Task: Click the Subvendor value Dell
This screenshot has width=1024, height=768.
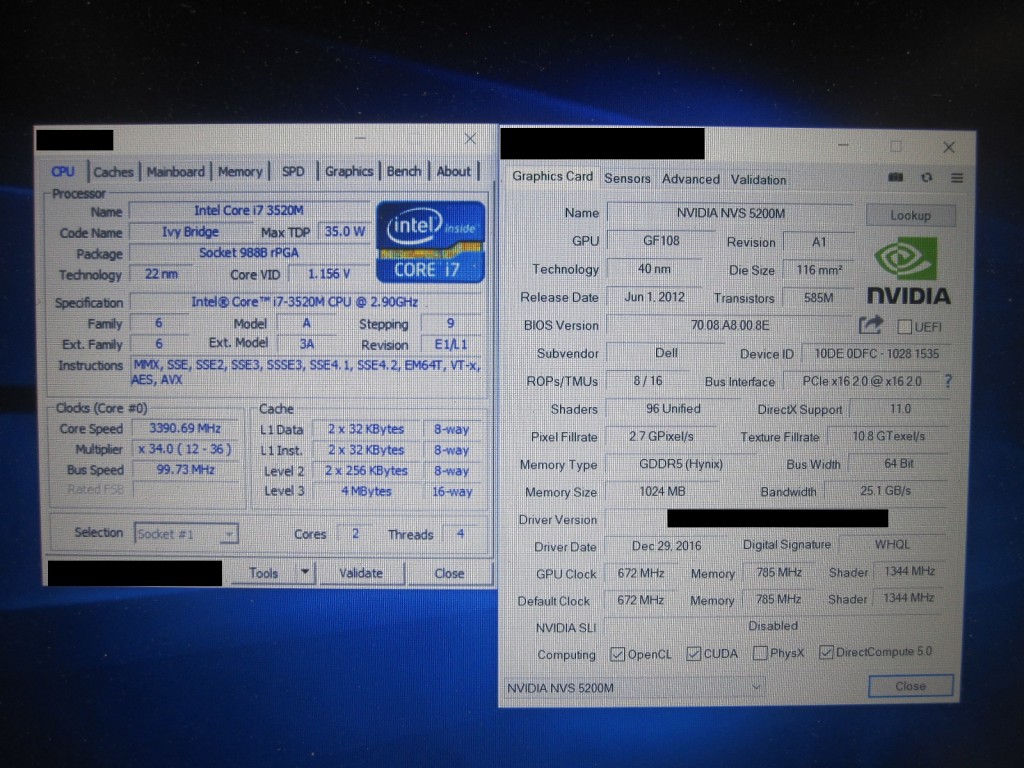Action: tap(665, 353)
